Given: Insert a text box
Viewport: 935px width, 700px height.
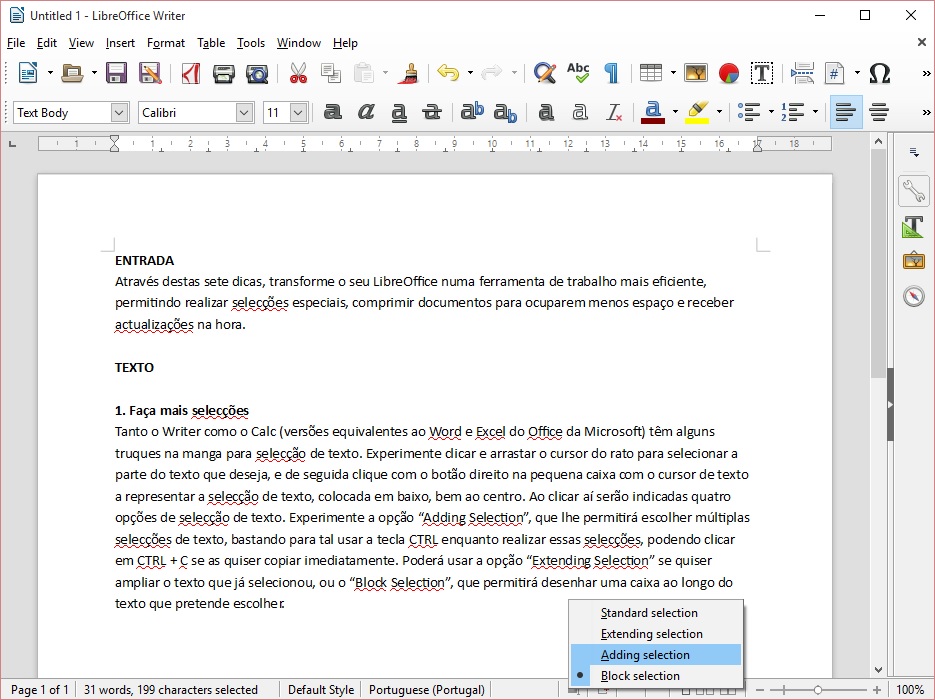Looking at the screenshot, I should (x=761, y=73).
